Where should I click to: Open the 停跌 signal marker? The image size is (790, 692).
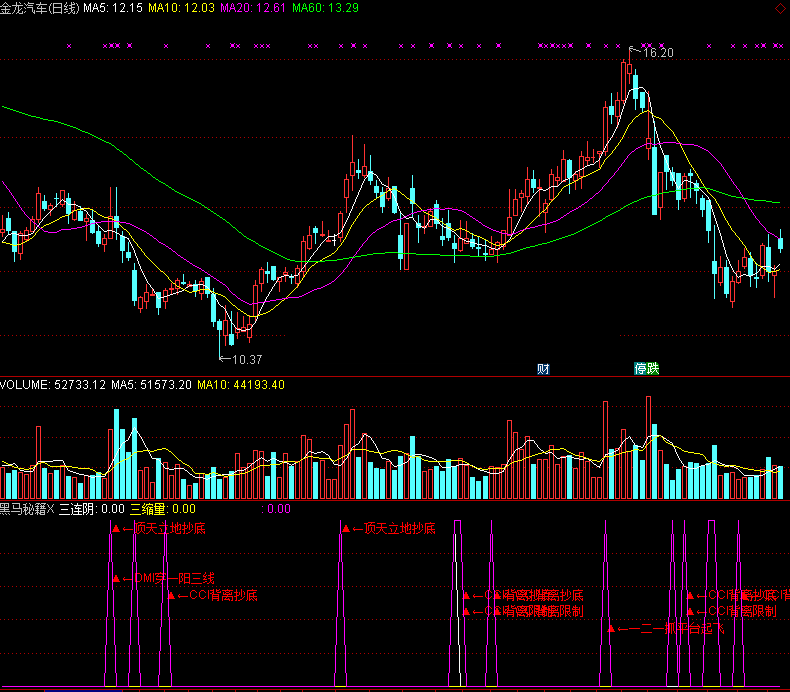click(646, 368)
